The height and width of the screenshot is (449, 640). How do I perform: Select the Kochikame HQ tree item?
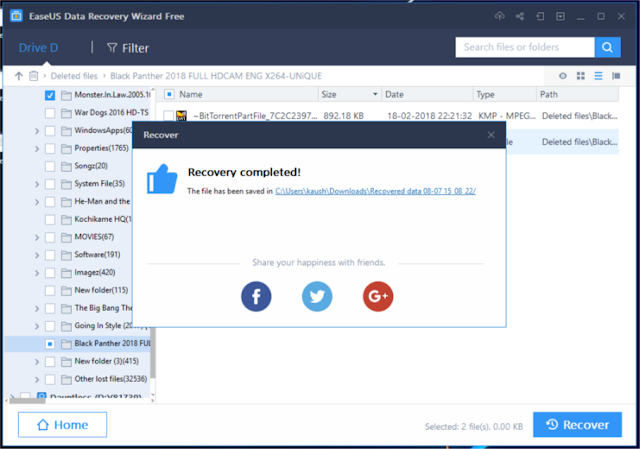tap(103, 219)
